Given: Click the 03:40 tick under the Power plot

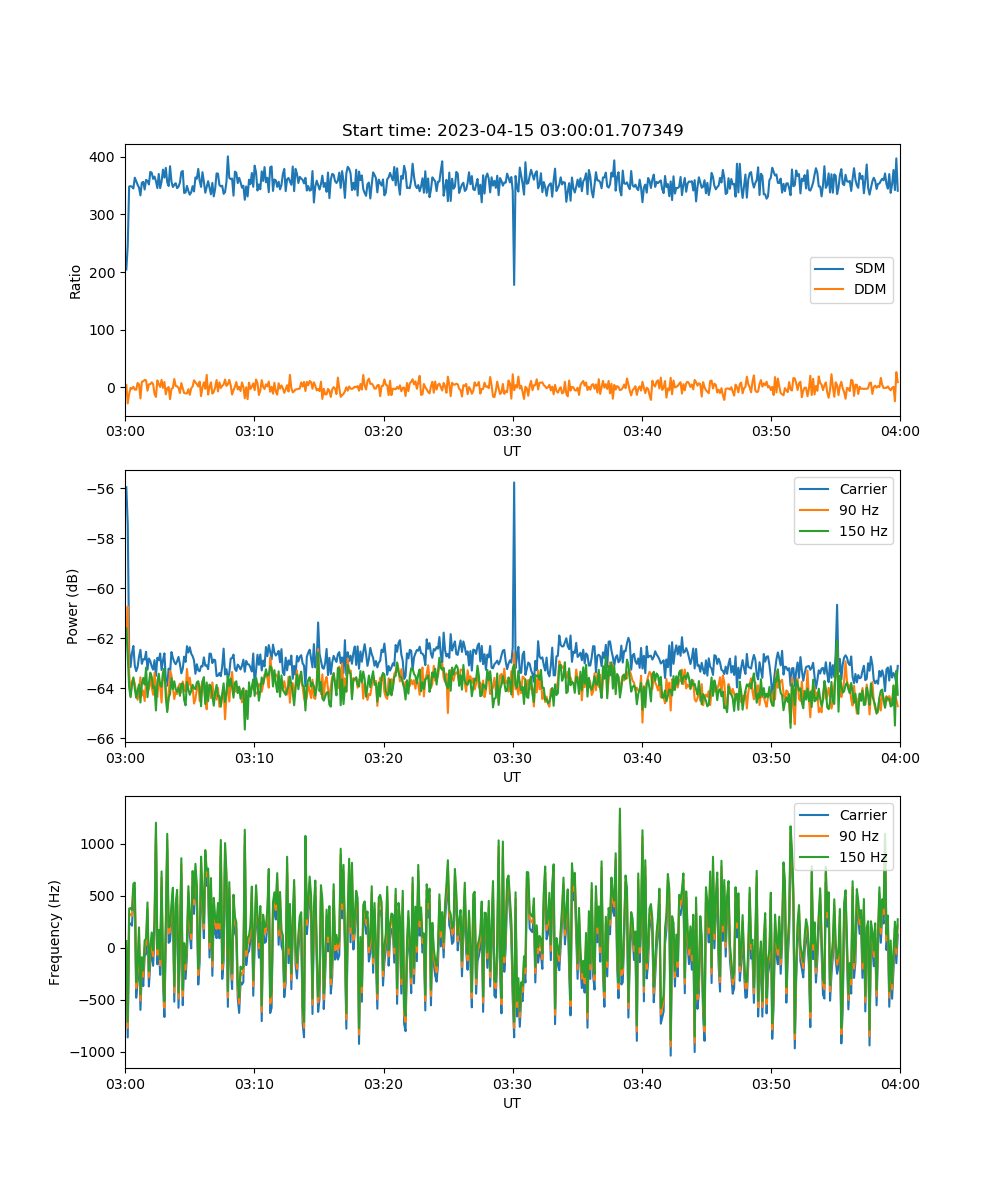Looking at the screenshot, I should (641, 757).
